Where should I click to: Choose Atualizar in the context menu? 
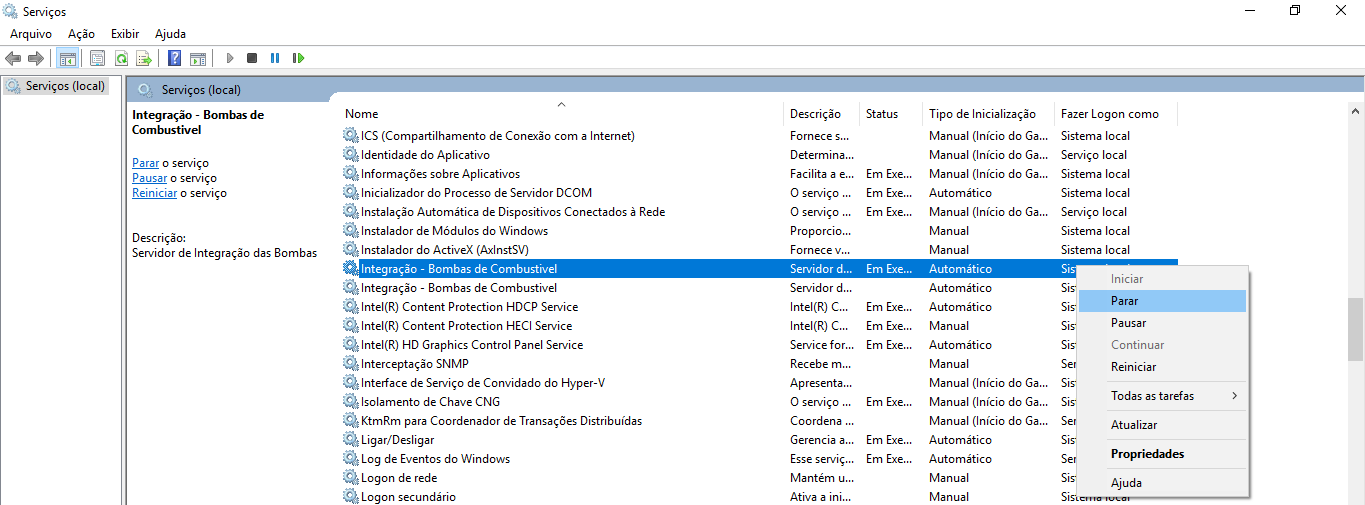(1162, 425)
